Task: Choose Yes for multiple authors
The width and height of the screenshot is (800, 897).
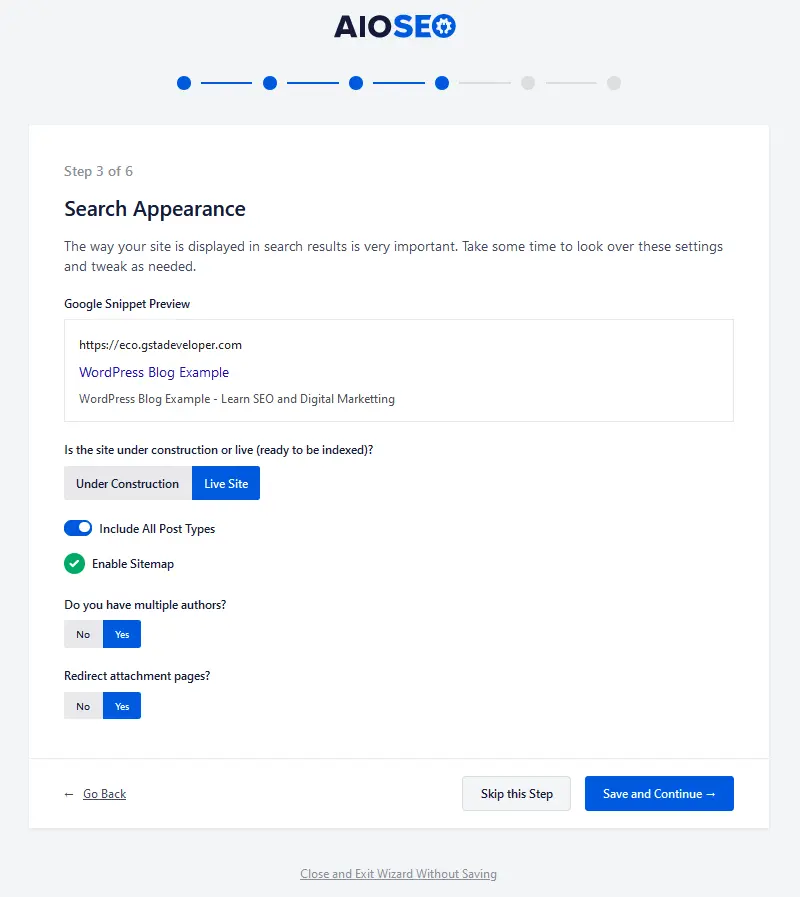Action: [x=122, y=634]
